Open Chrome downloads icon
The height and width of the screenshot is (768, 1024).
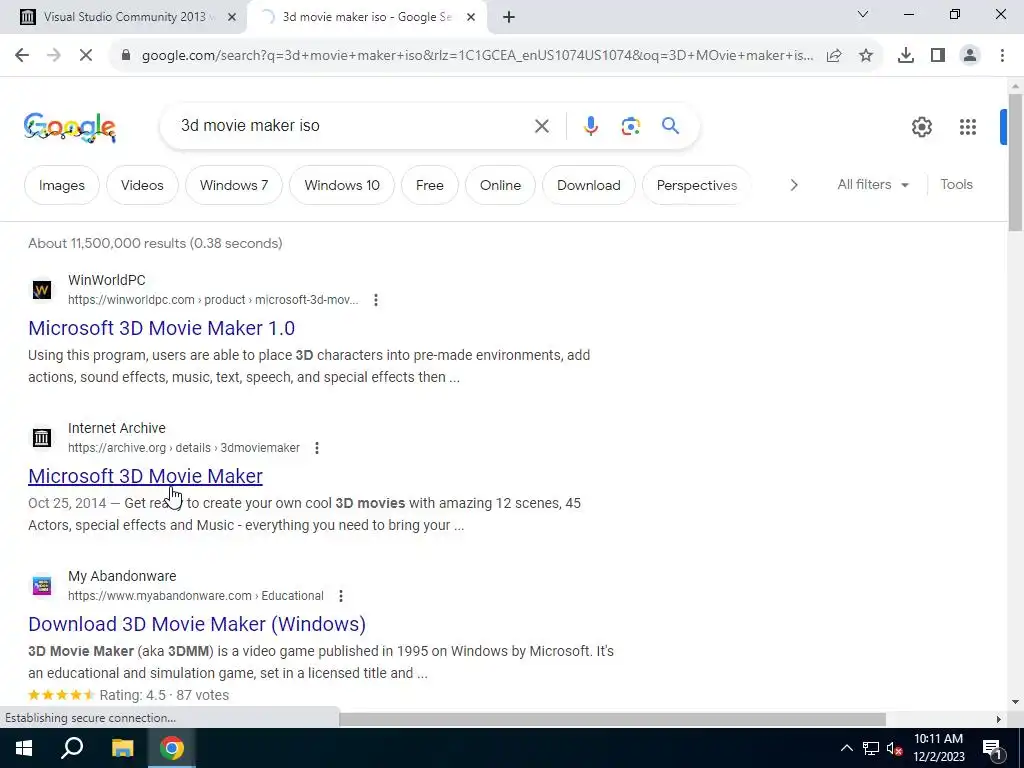(x=906, y=56)
